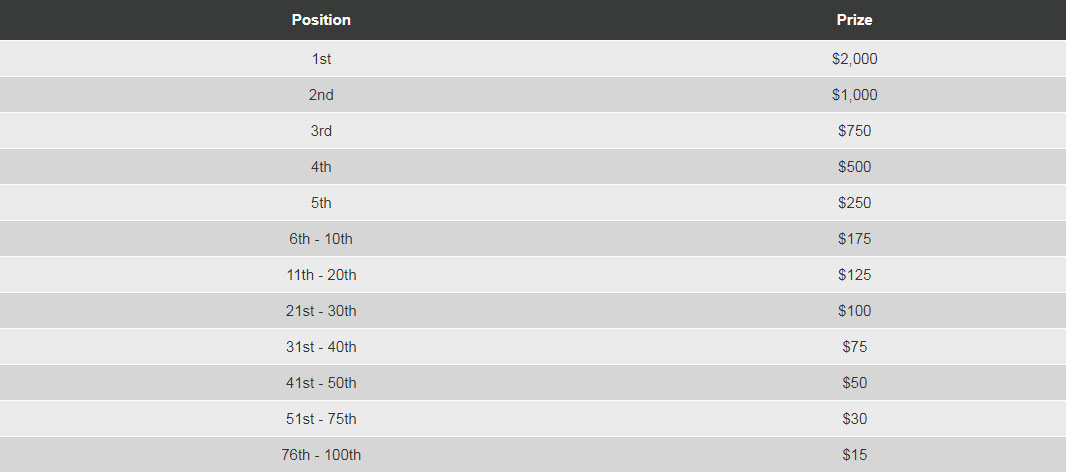Select the 51st - 75th position range

[x=321, y=419]
